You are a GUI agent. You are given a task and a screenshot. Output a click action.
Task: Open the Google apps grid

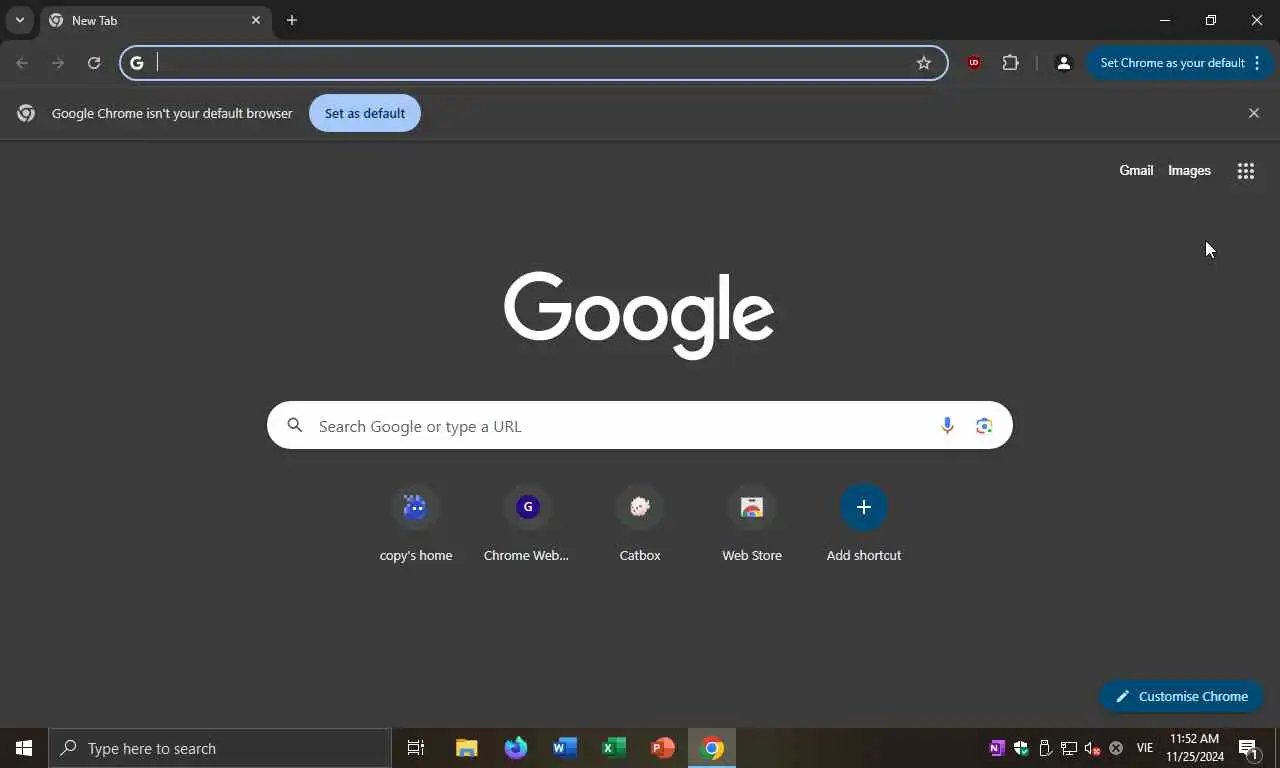1246,171
